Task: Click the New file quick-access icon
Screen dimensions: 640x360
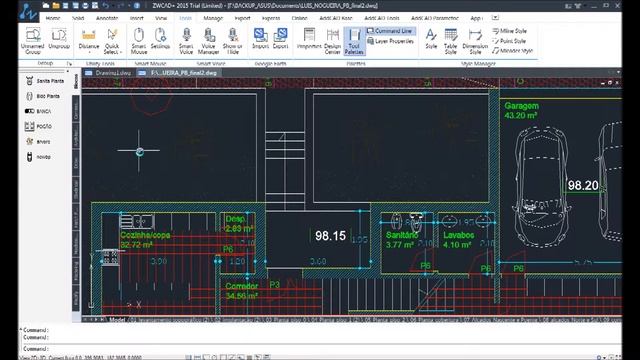Action: click(46, 6)
